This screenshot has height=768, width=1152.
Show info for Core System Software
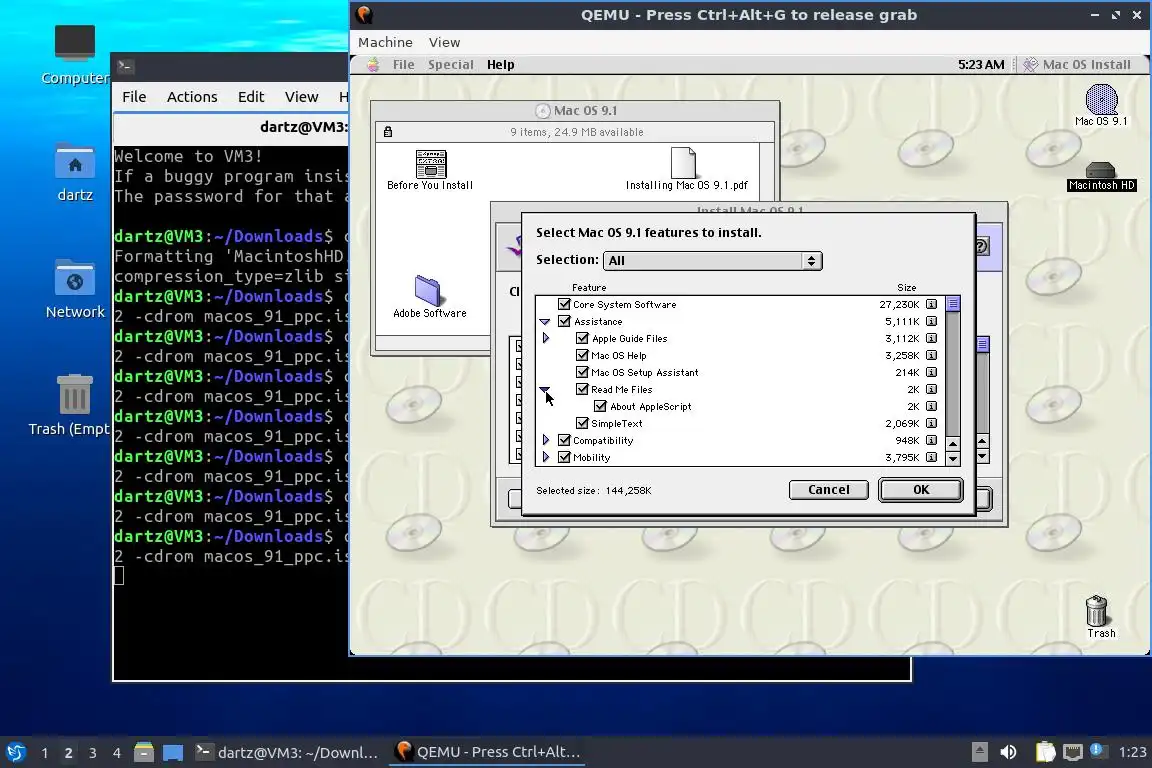(931, 304)
